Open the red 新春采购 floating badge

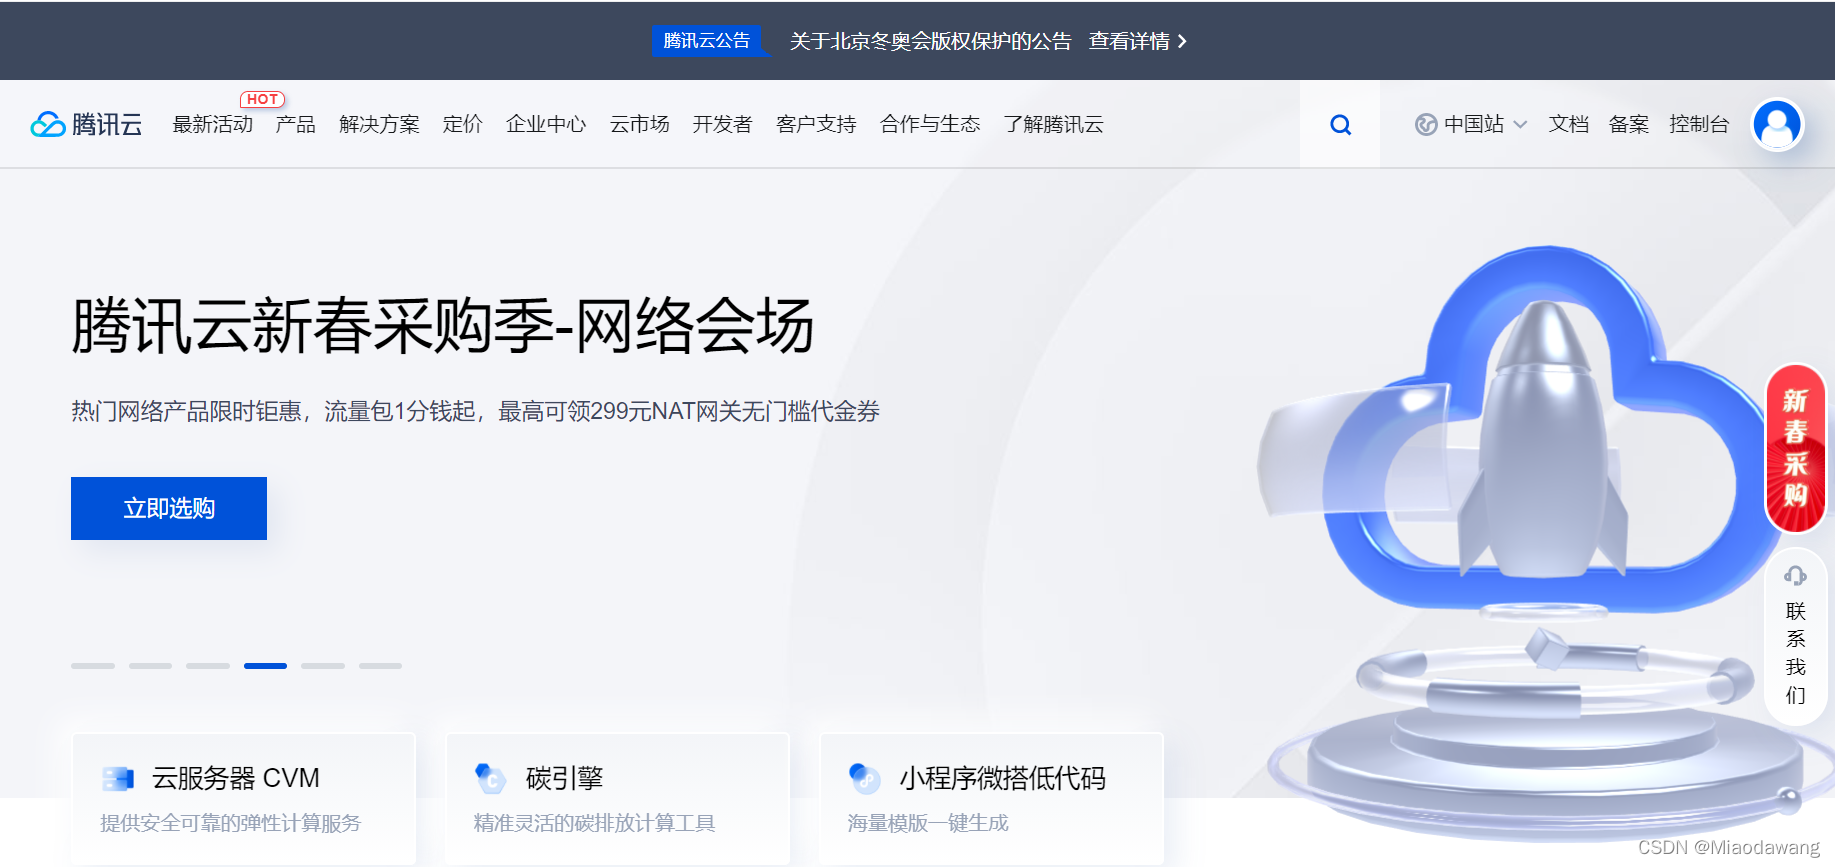pyautogui.click(x=1795, y=448)
